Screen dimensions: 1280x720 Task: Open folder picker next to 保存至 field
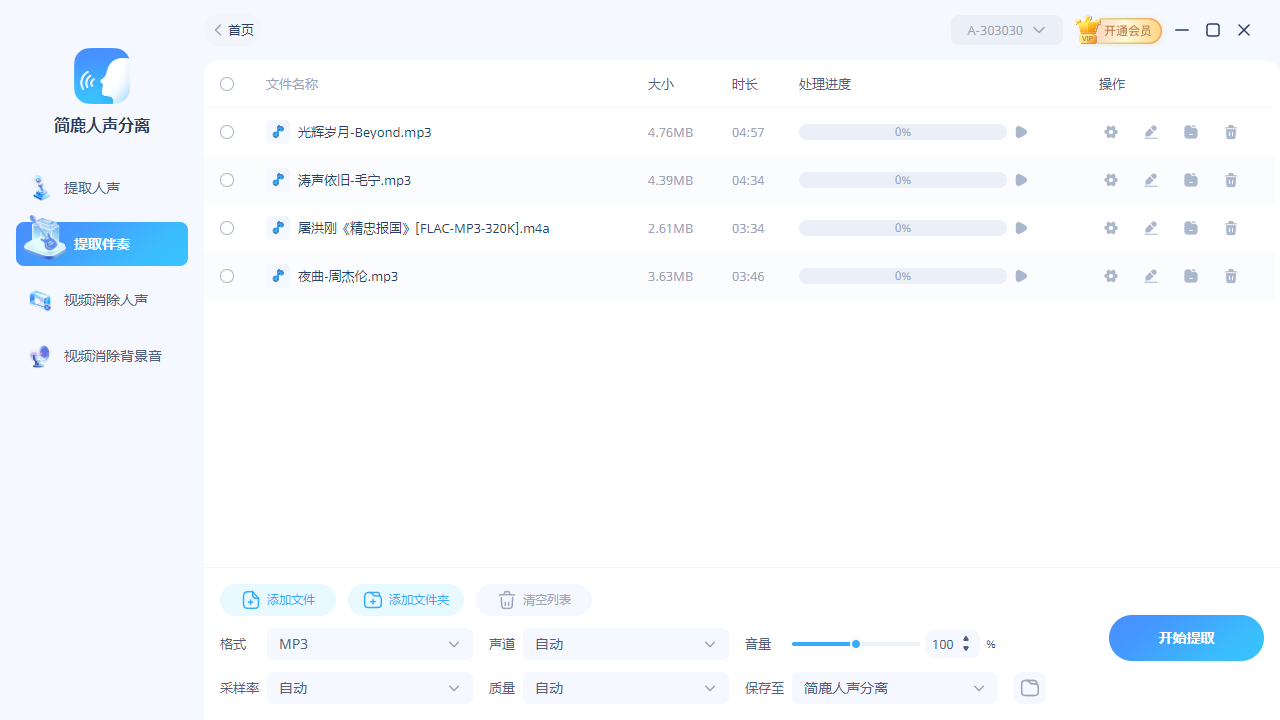tap(1029, 688)
